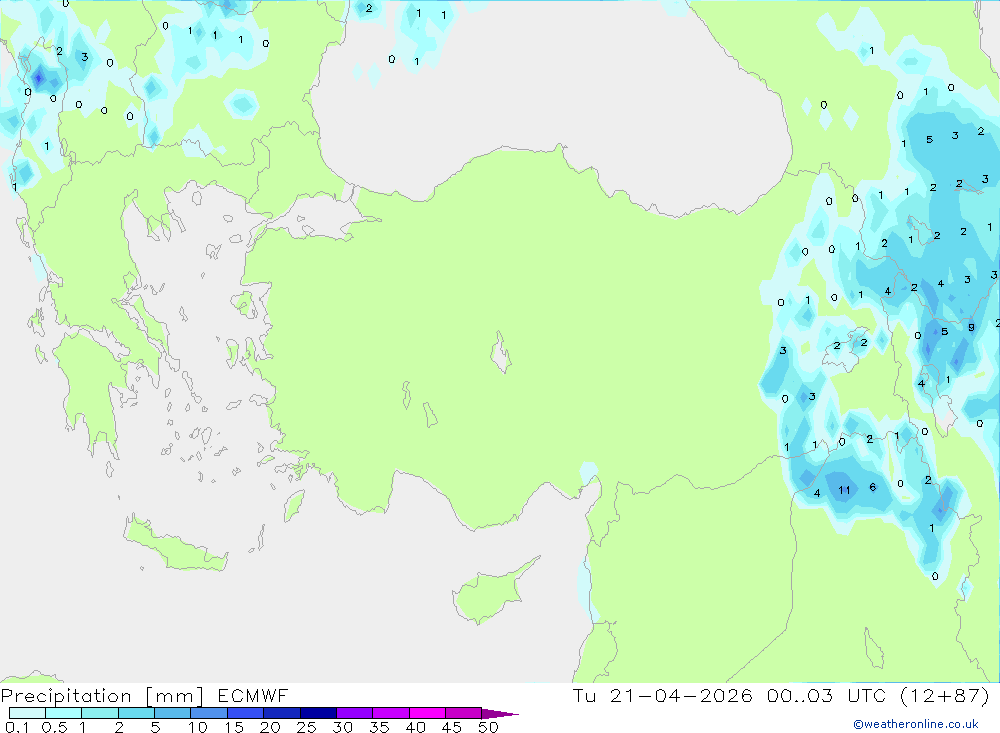Image resolution: width=1000 pixels, height=733 pixels.
Task: Open the weatheronline.co.uk copyright link
Action: pyautogui.click(x=916, y=724)
